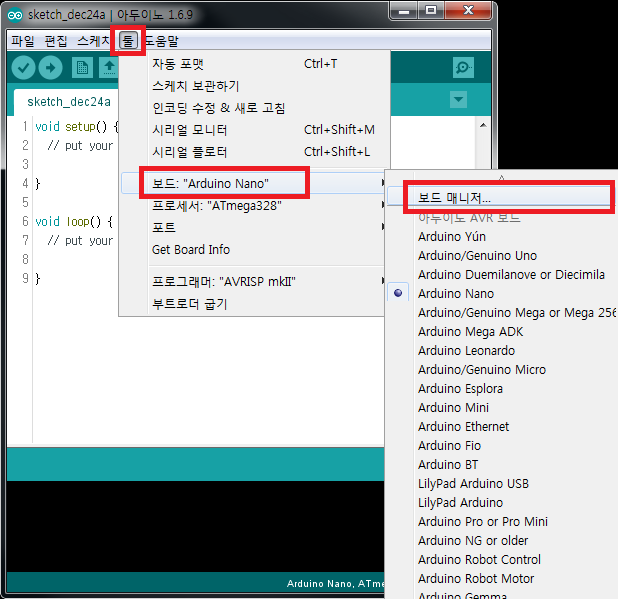Image resolution: width=618 pixels, height=599 pixels.
Task: Select Arduino Fio board
Action: point(449,445)
